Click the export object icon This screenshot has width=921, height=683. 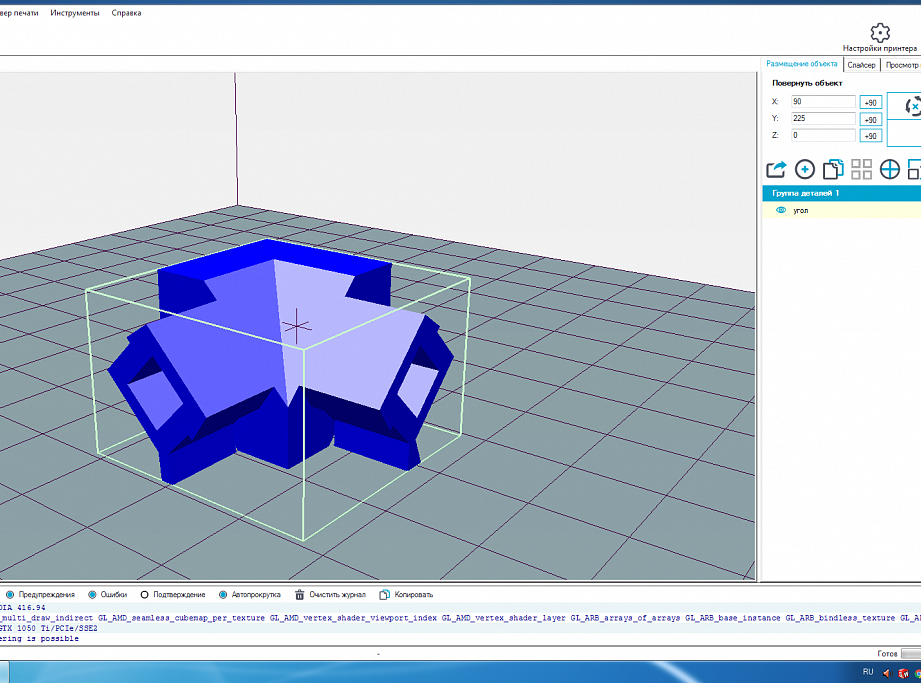(x=776, y=169)
